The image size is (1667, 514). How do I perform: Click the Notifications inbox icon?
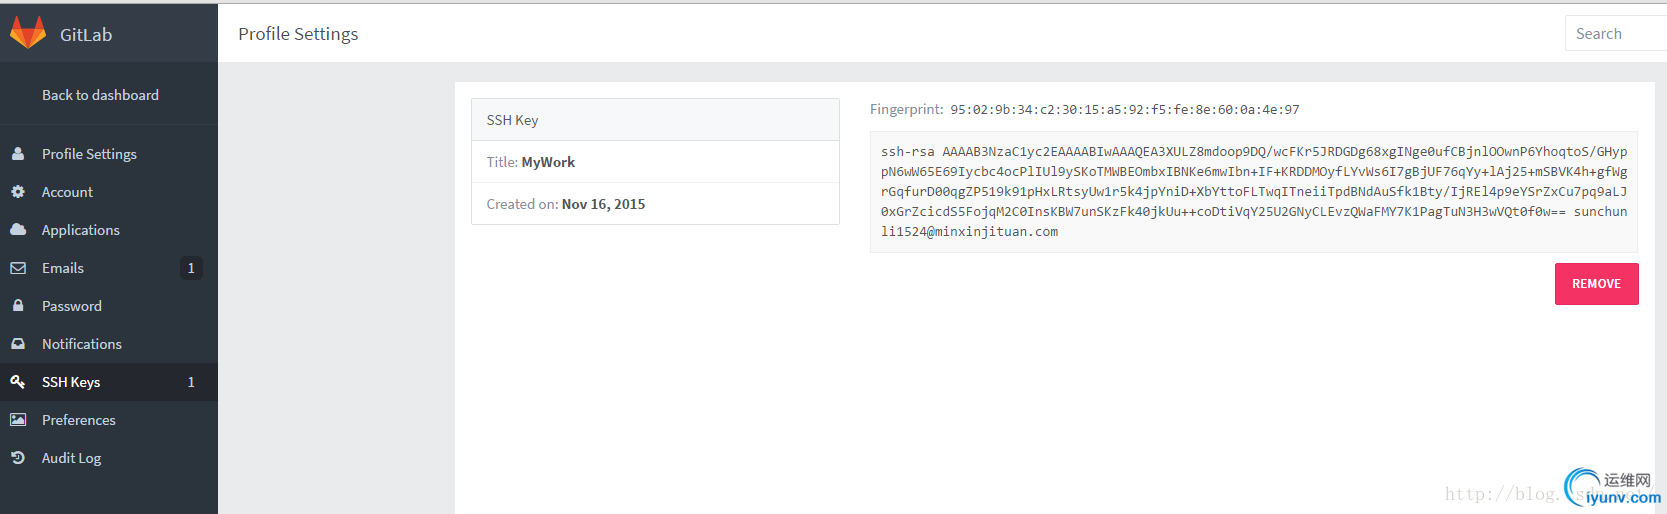coord(18,344)
